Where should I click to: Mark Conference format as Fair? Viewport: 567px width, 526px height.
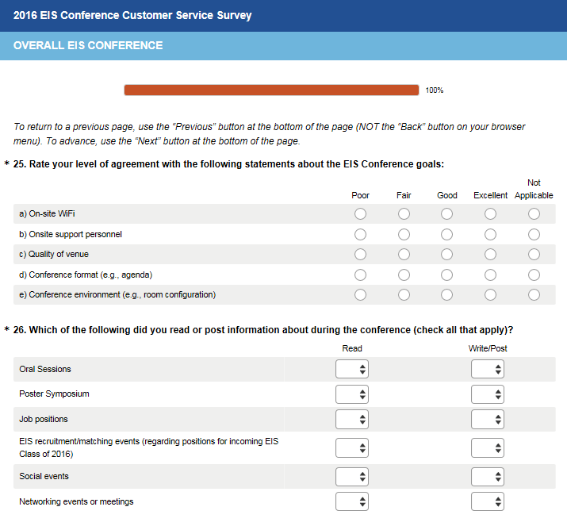(404, 275)
